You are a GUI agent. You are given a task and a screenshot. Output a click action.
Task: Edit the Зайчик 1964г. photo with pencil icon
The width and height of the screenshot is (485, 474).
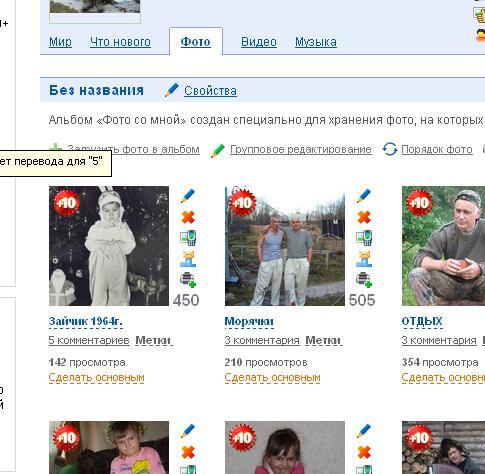188,196
